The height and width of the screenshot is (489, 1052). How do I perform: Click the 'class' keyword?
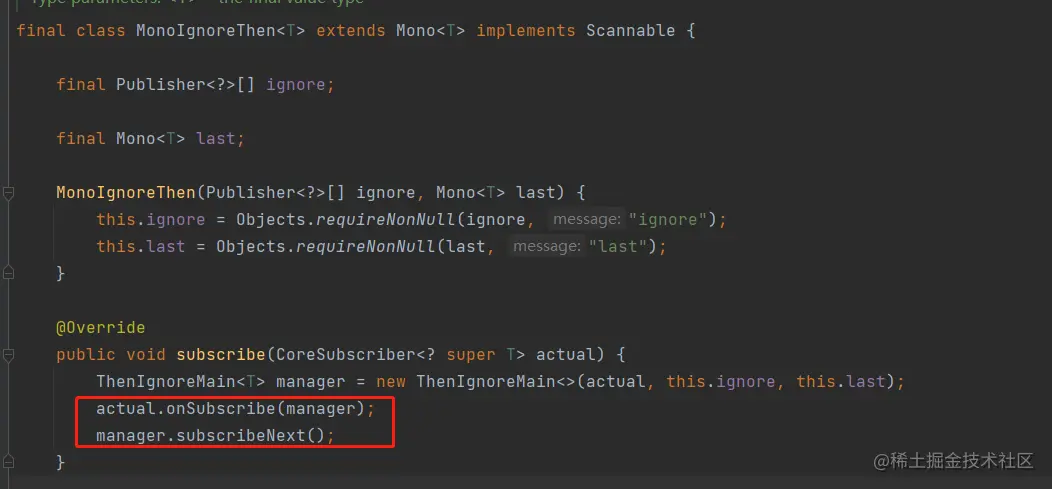(101, 31)
